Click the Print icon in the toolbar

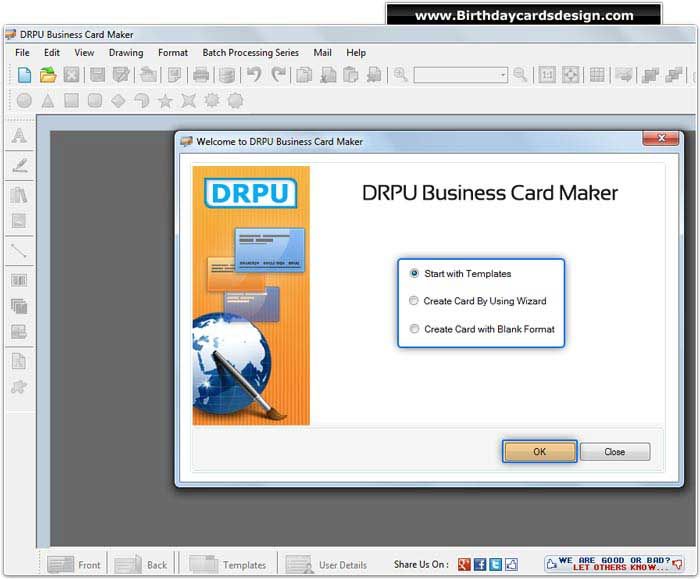201,75
